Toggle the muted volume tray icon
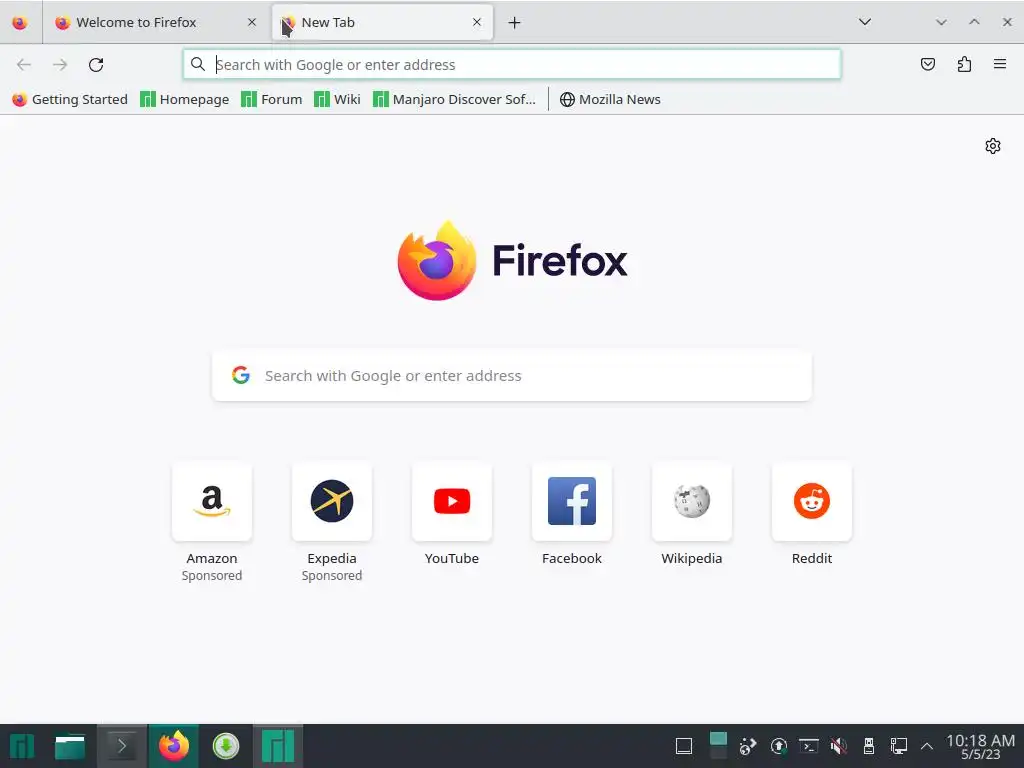The height and width of the screenshot is (768, 1024). click(x=839, y=746)
